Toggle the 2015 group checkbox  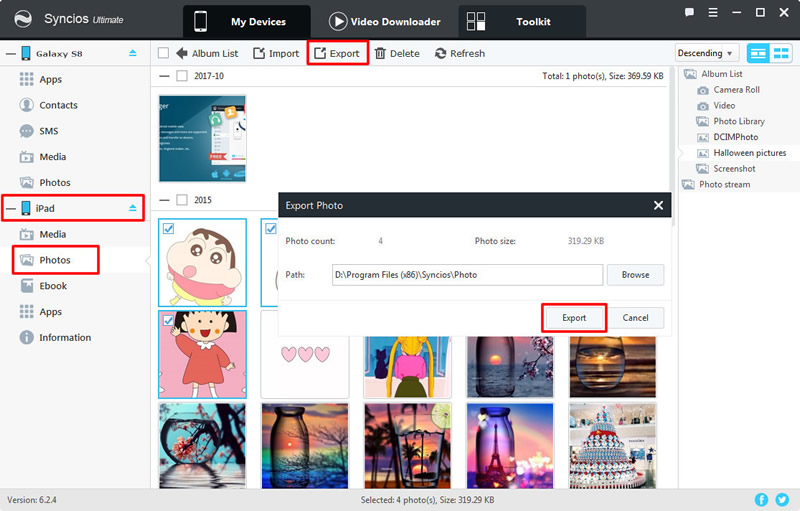pos(182,200)
